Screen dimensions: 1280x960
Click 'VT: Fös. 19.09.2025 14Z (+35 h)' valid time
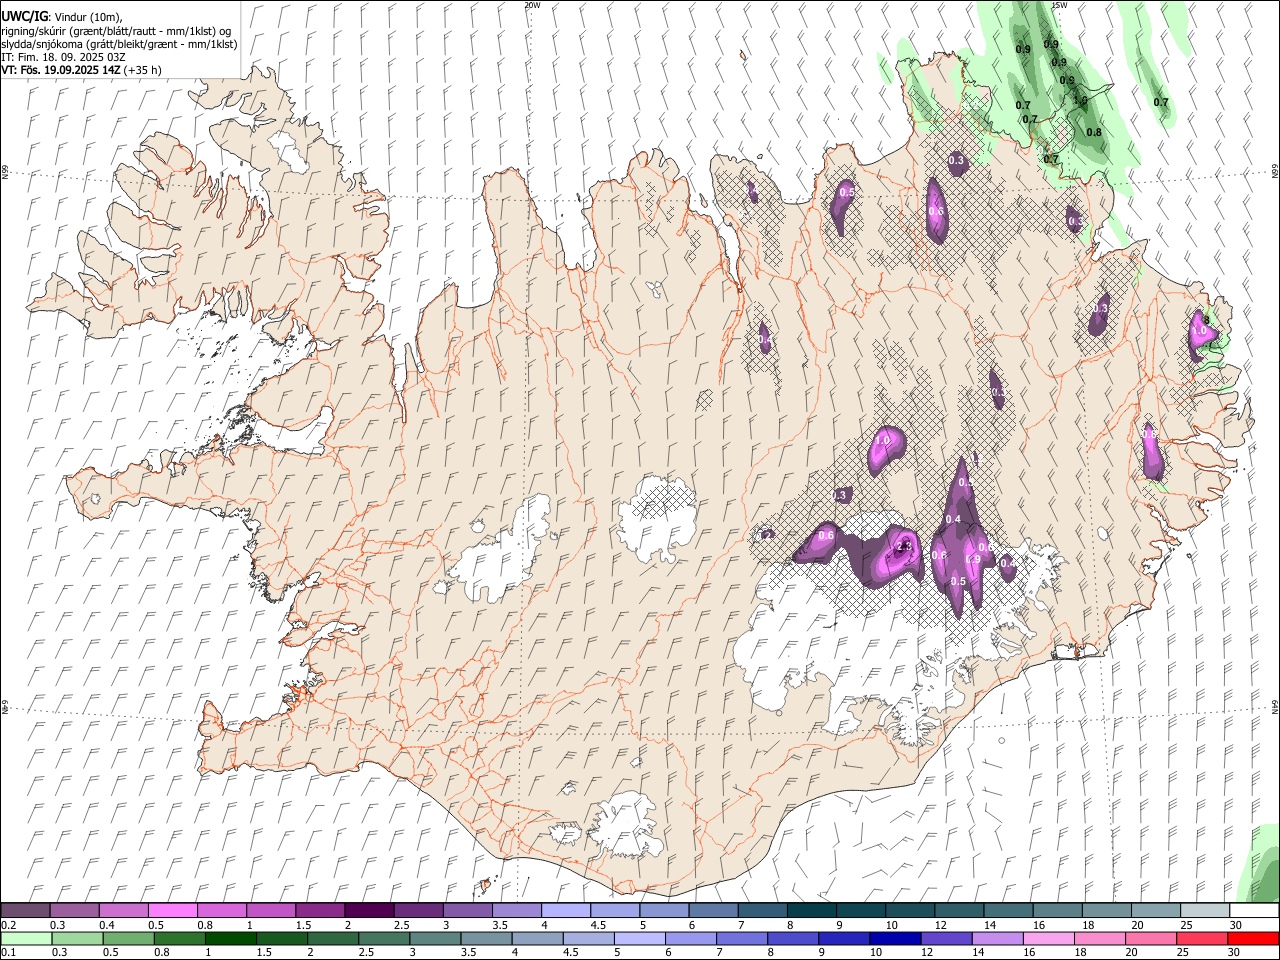(81, 70)
